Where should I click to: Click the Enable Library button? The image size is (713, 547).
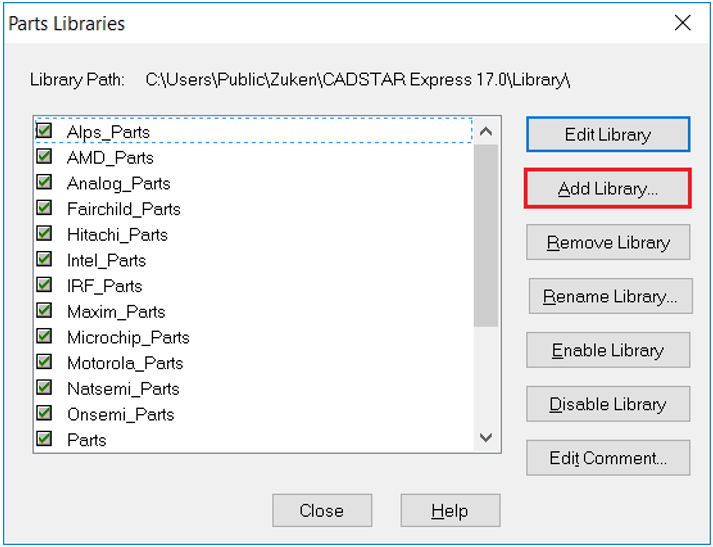pos(608,350)
